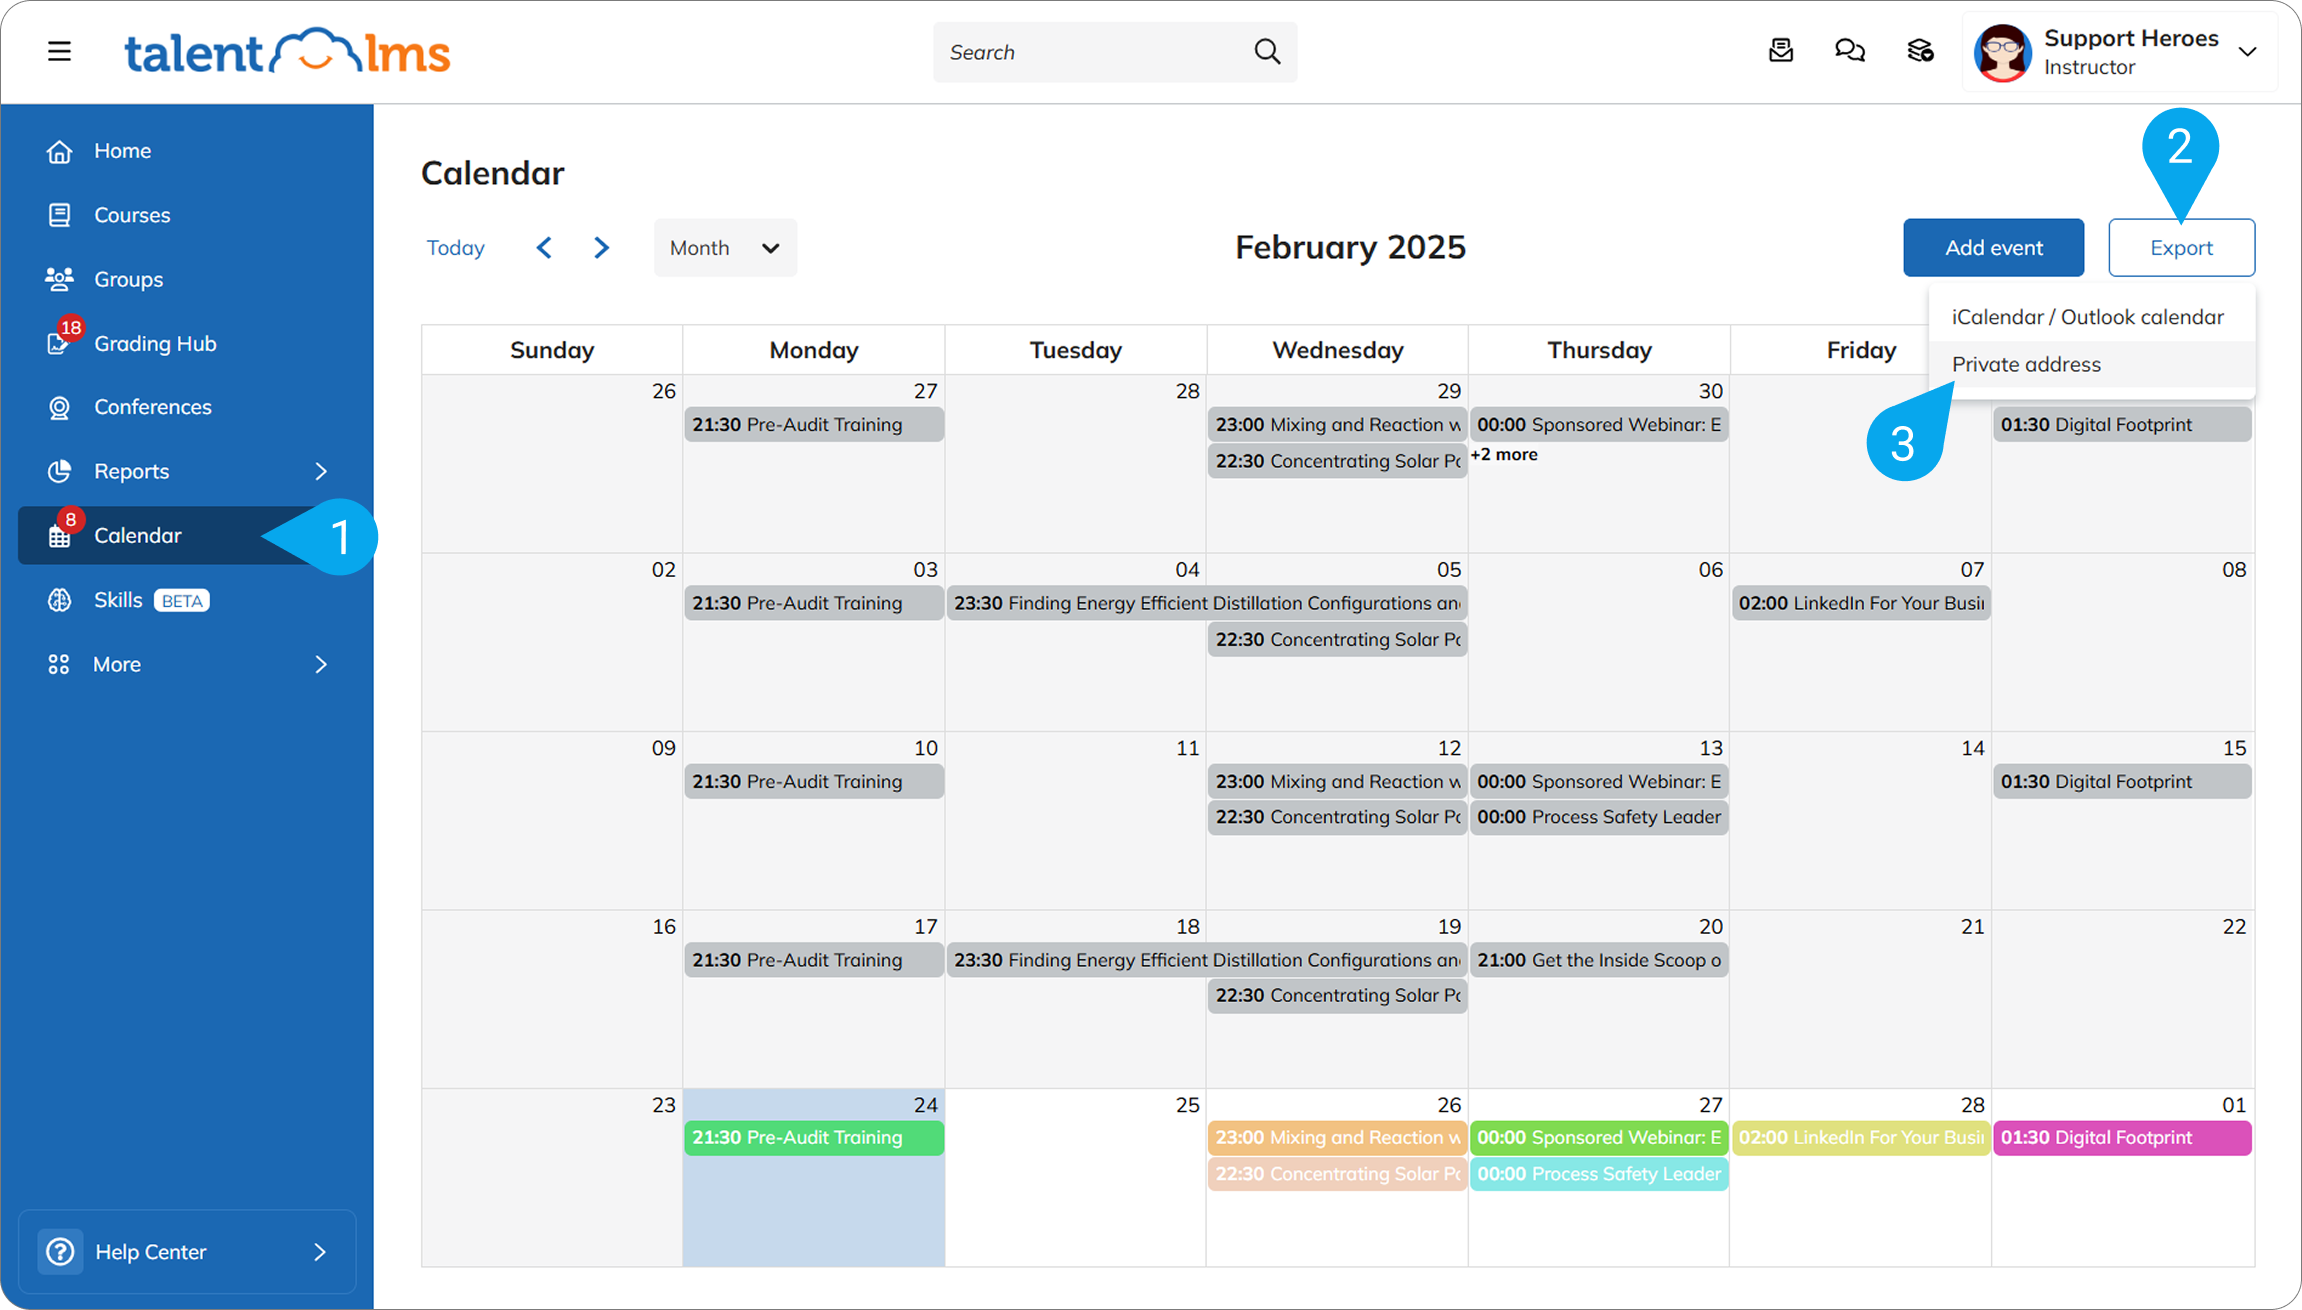Open Concentrating Solar event on Wednesday 05
This screenshot has height=1310, width=2302.
click(x=1337, y=640)
